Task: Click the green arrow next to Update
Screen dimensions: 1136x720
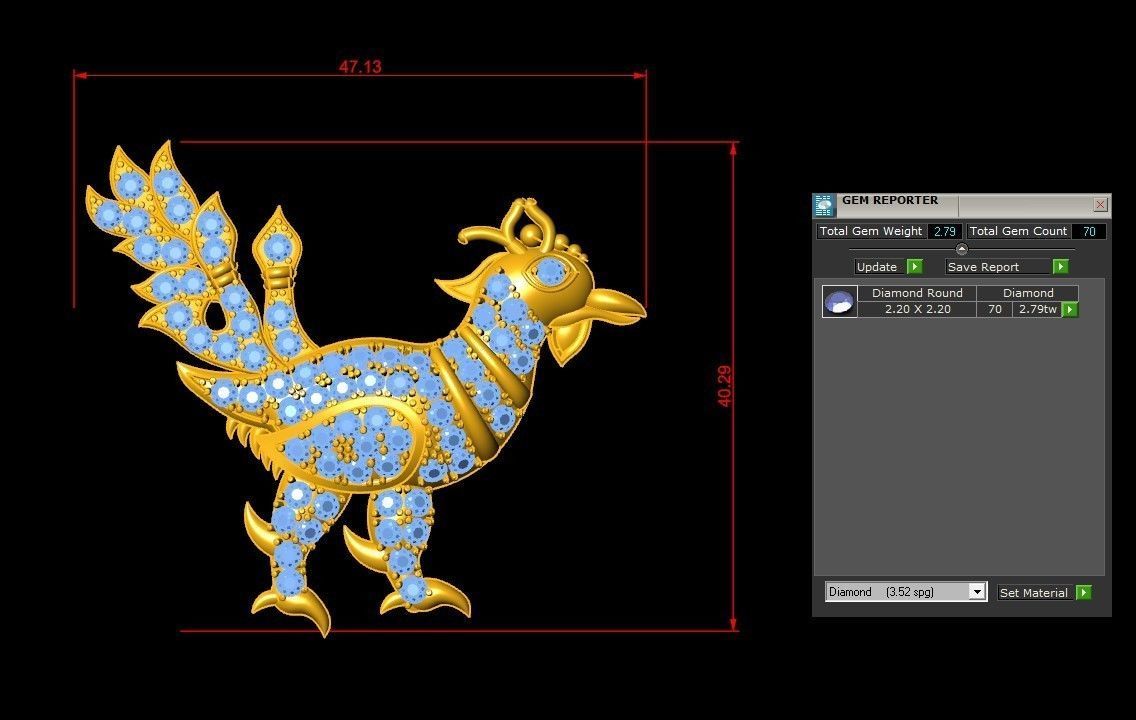Action: (915, 267)
